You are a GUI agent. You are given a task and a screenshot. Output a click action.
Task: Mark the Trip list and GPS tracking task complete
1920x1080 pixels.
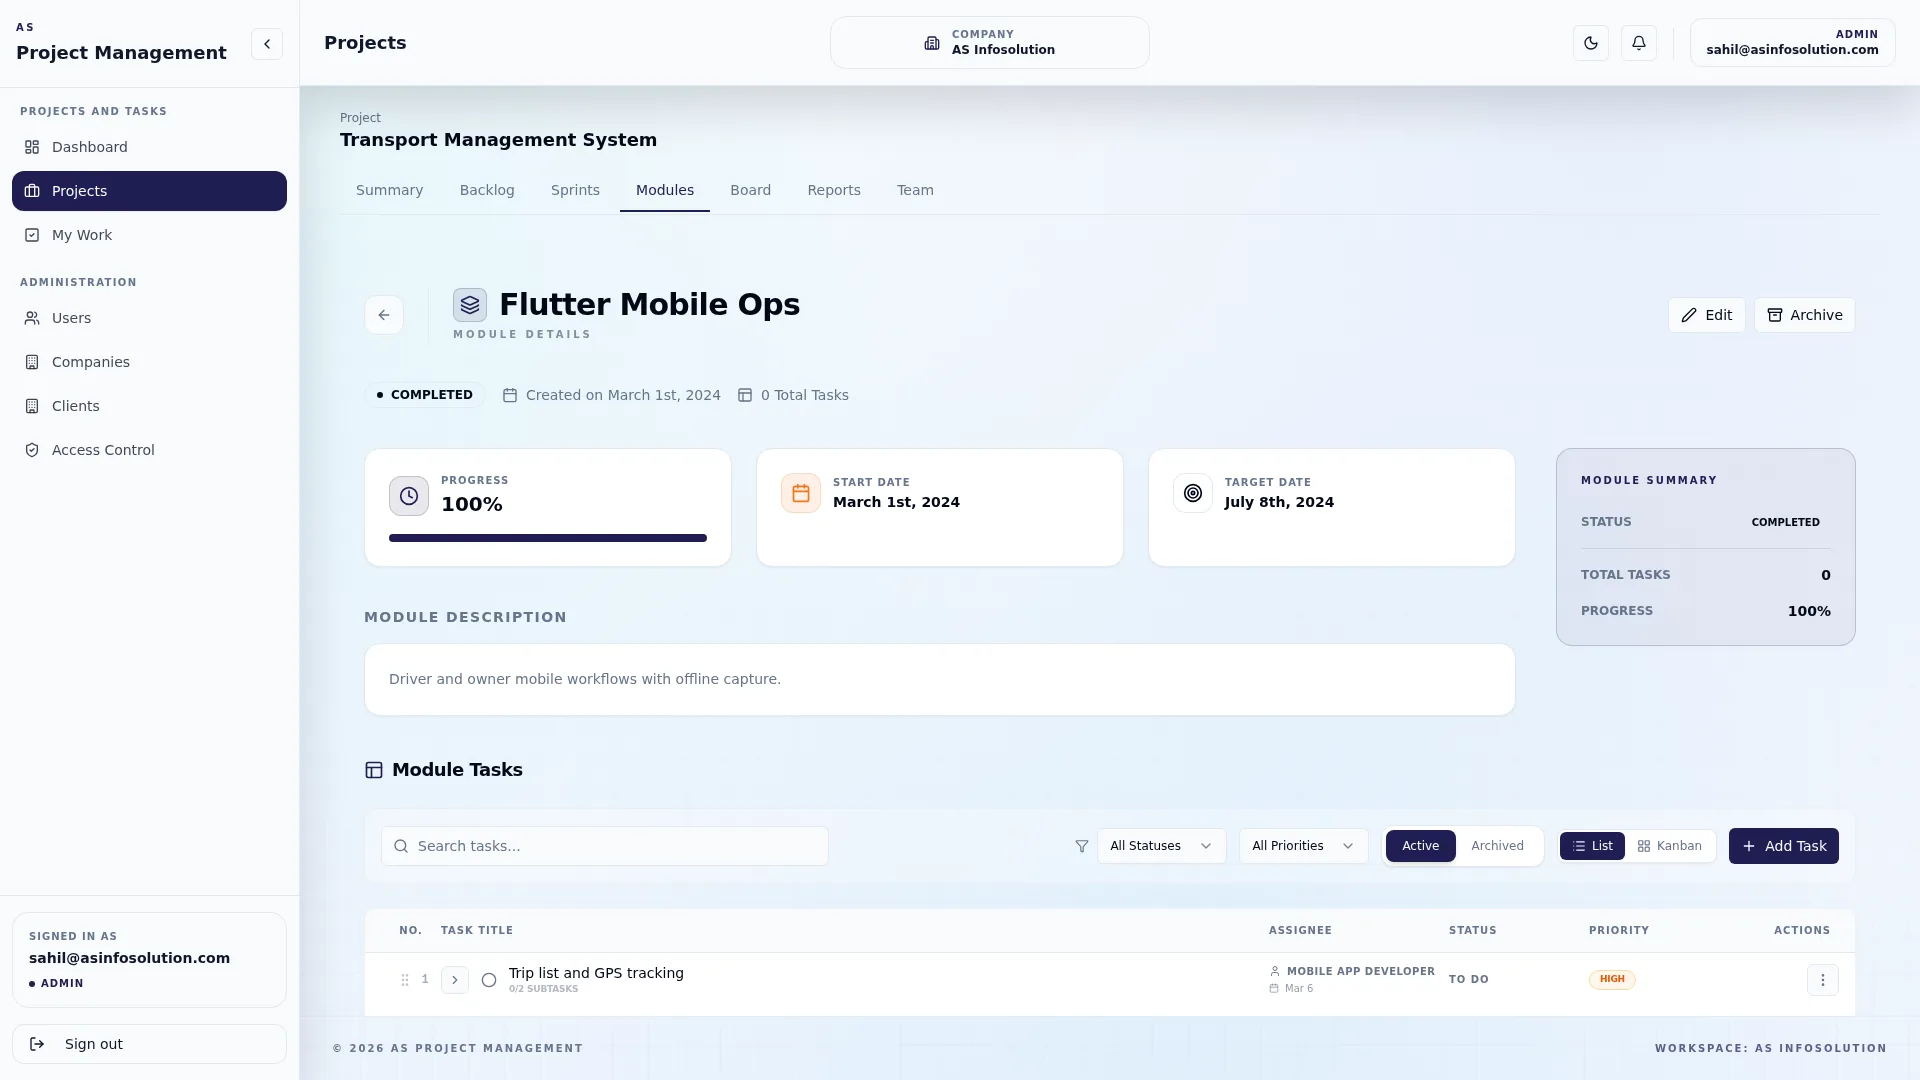tap(489, 980)
